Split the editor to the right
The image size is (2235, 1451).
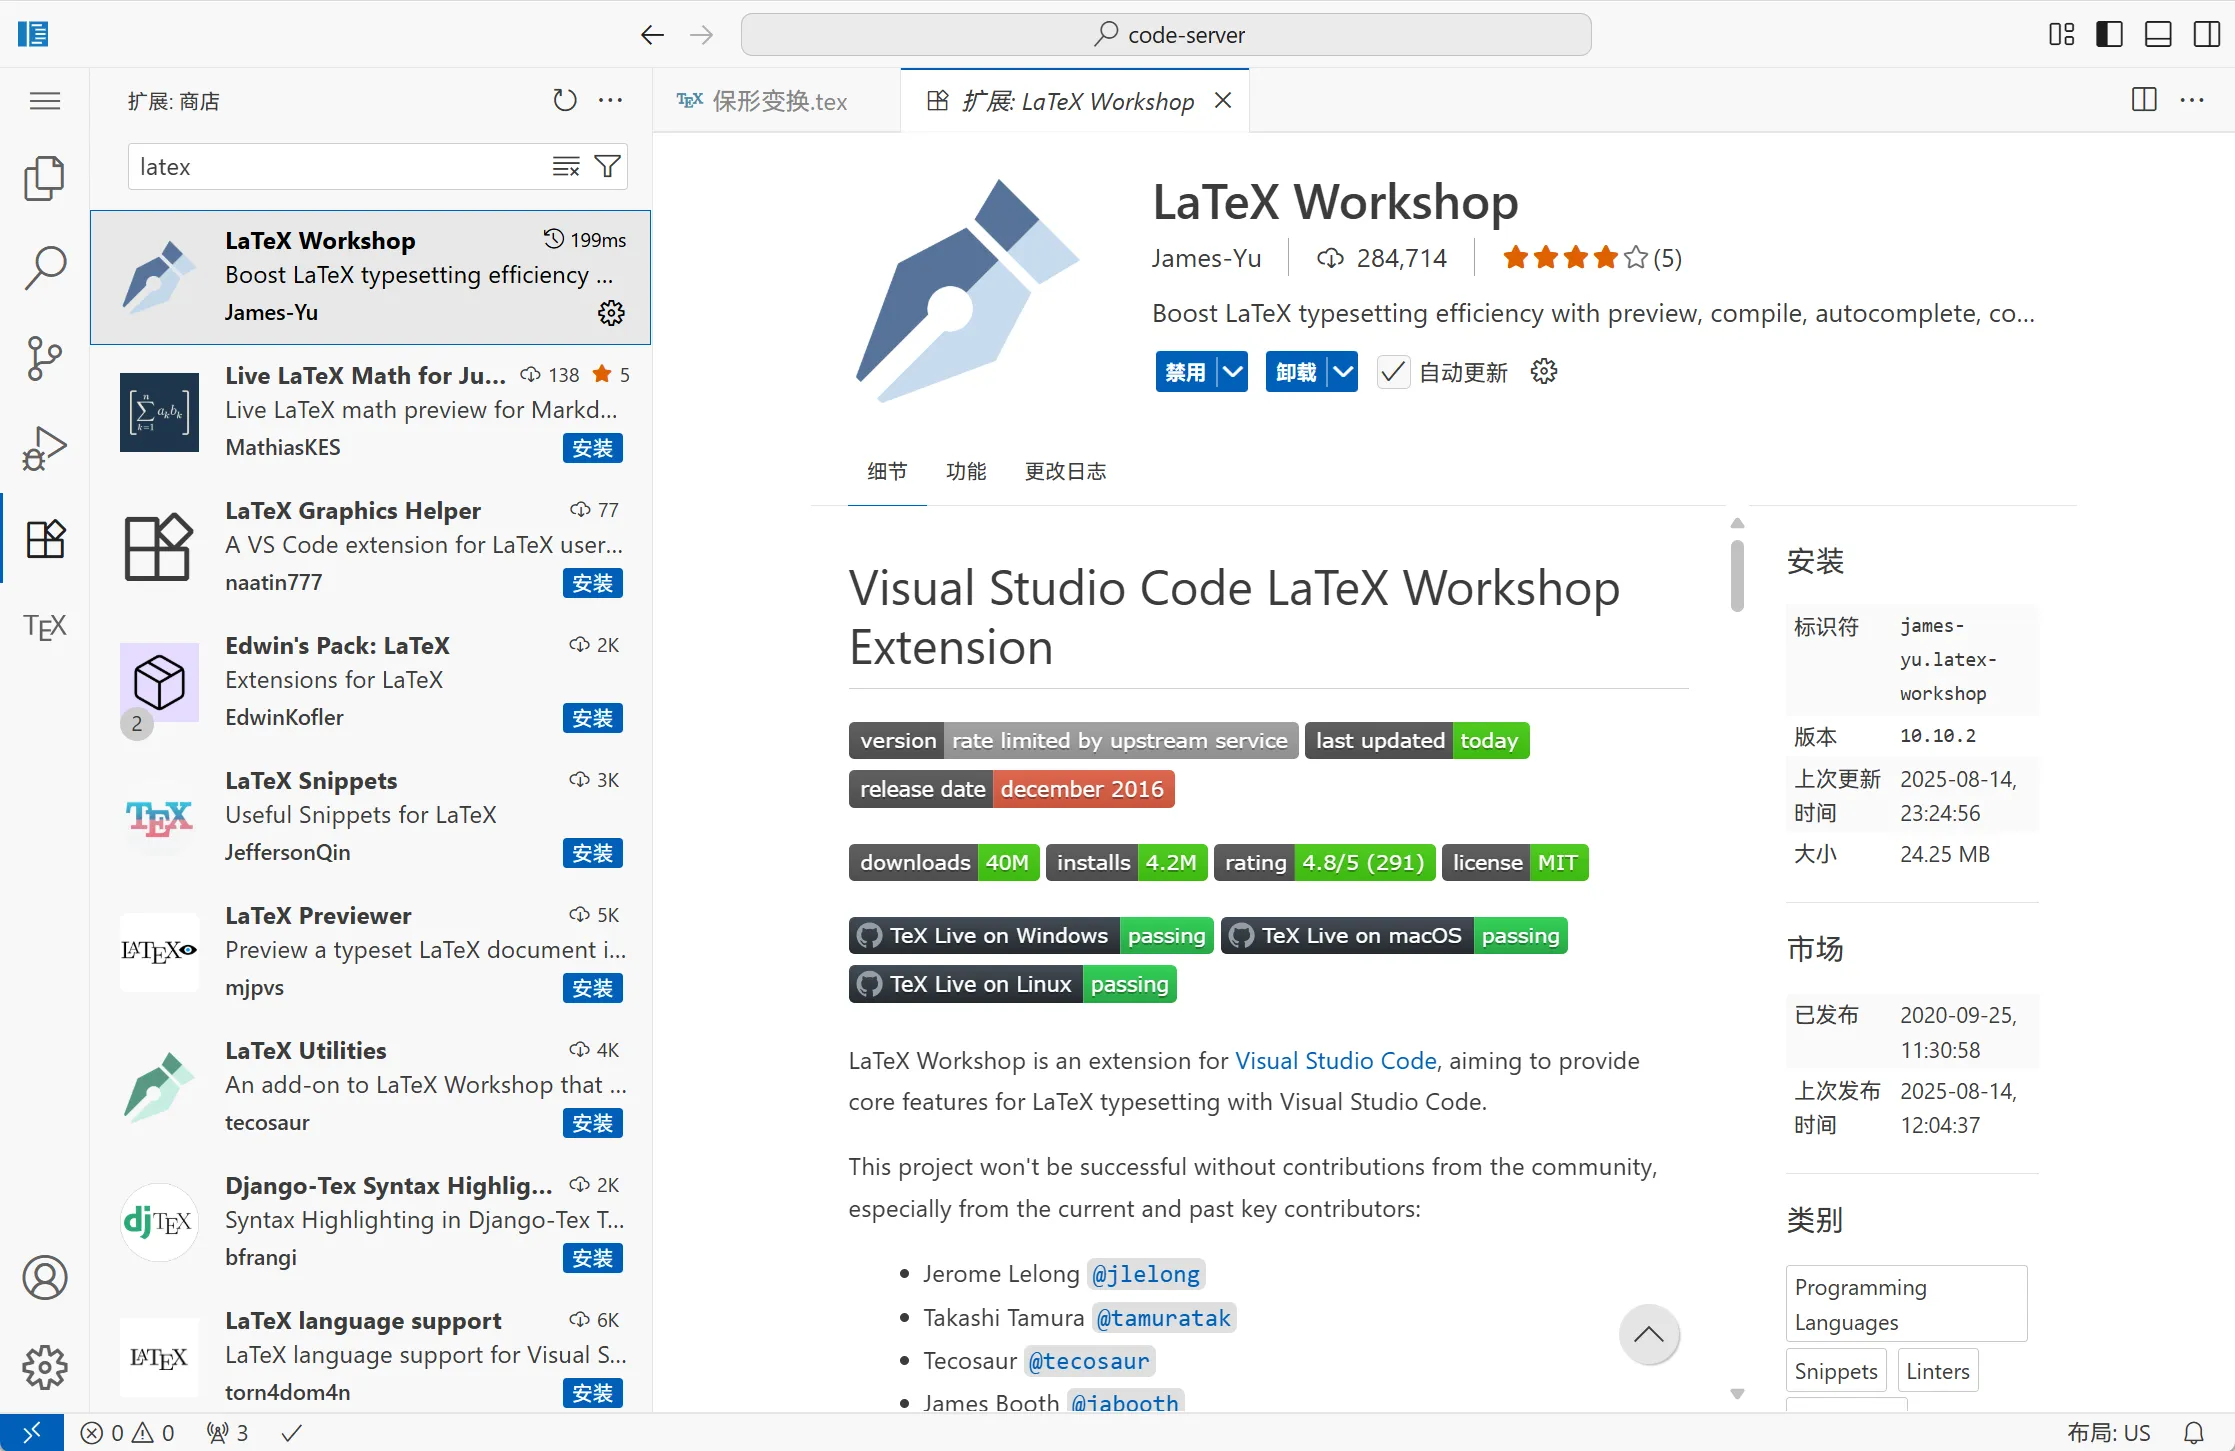tap(2144, 100)
